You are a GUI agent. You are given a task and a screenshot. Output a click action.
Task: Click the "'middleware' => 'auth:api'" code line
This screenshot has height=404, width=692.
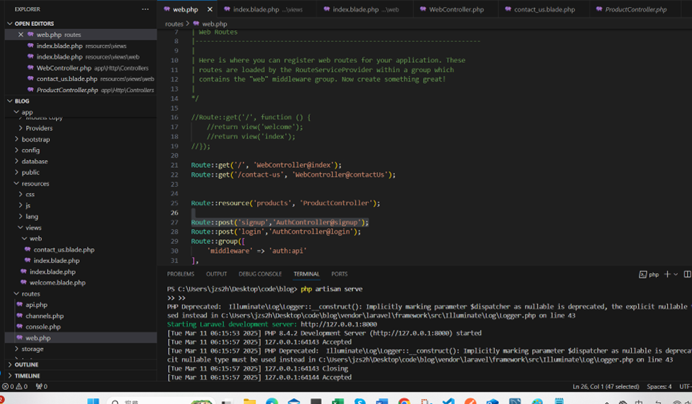coord(257,251)
